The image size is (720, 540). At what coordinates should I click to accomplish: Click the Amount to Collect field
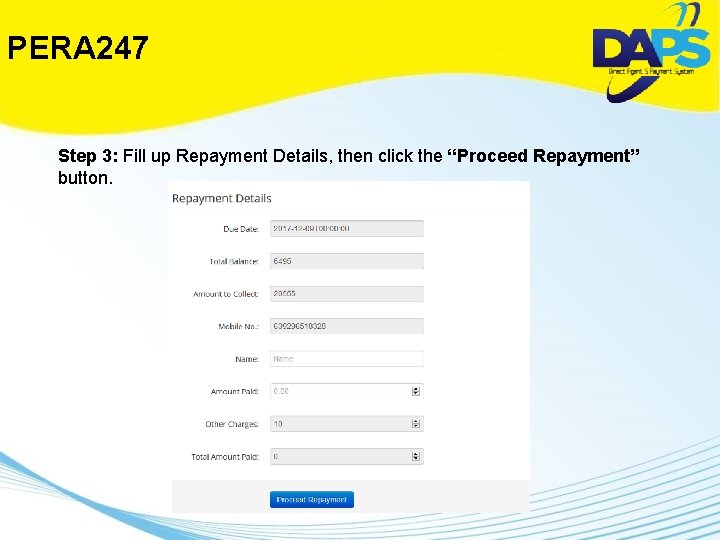point(347,293)
